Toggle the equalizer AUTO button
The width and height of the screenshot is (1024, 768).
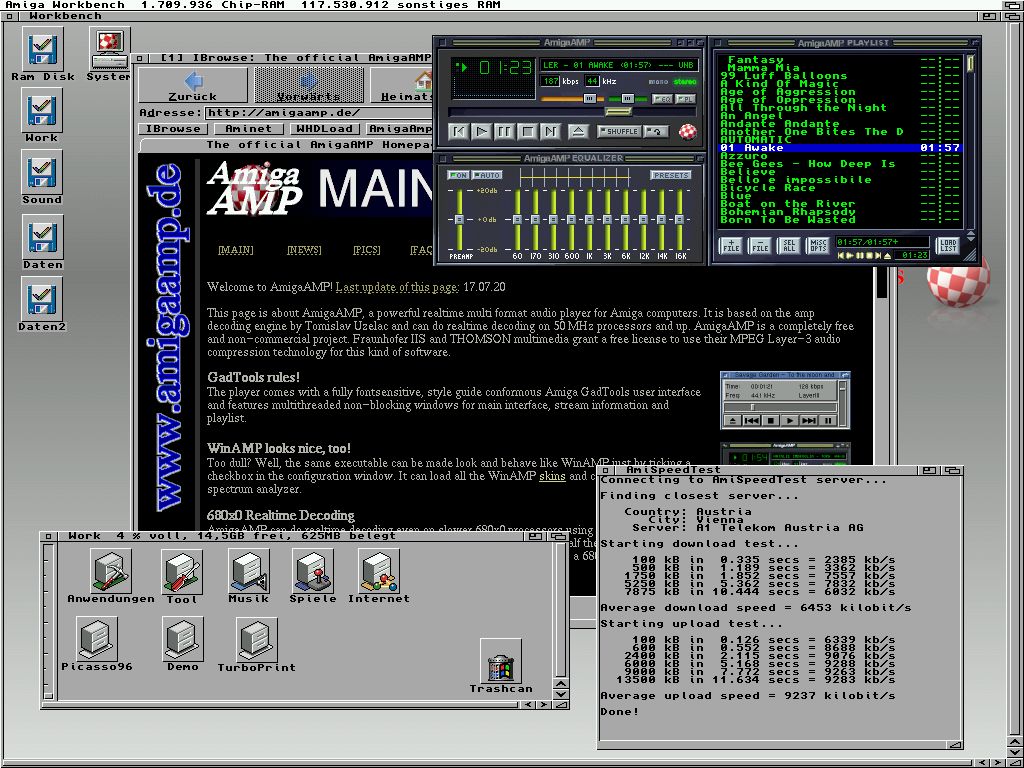click(487, 175)
